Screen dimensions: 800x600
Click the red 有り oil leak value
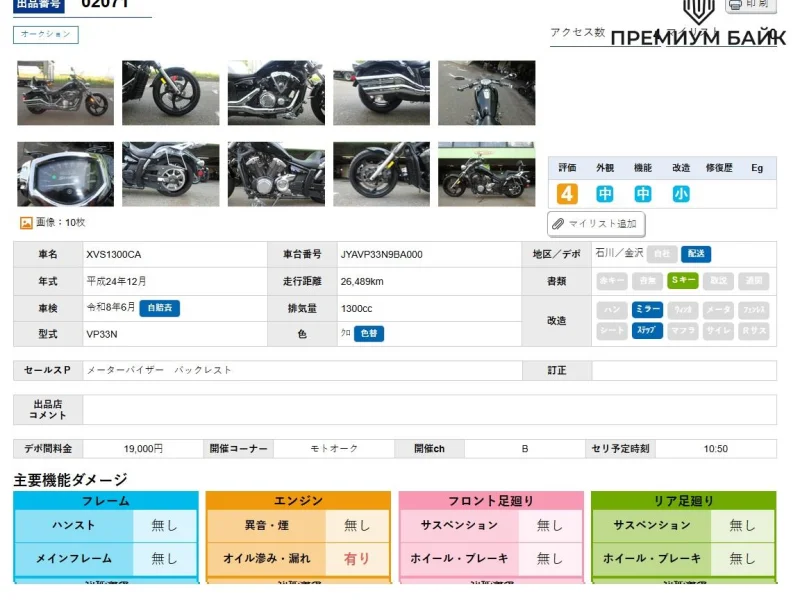357,559
